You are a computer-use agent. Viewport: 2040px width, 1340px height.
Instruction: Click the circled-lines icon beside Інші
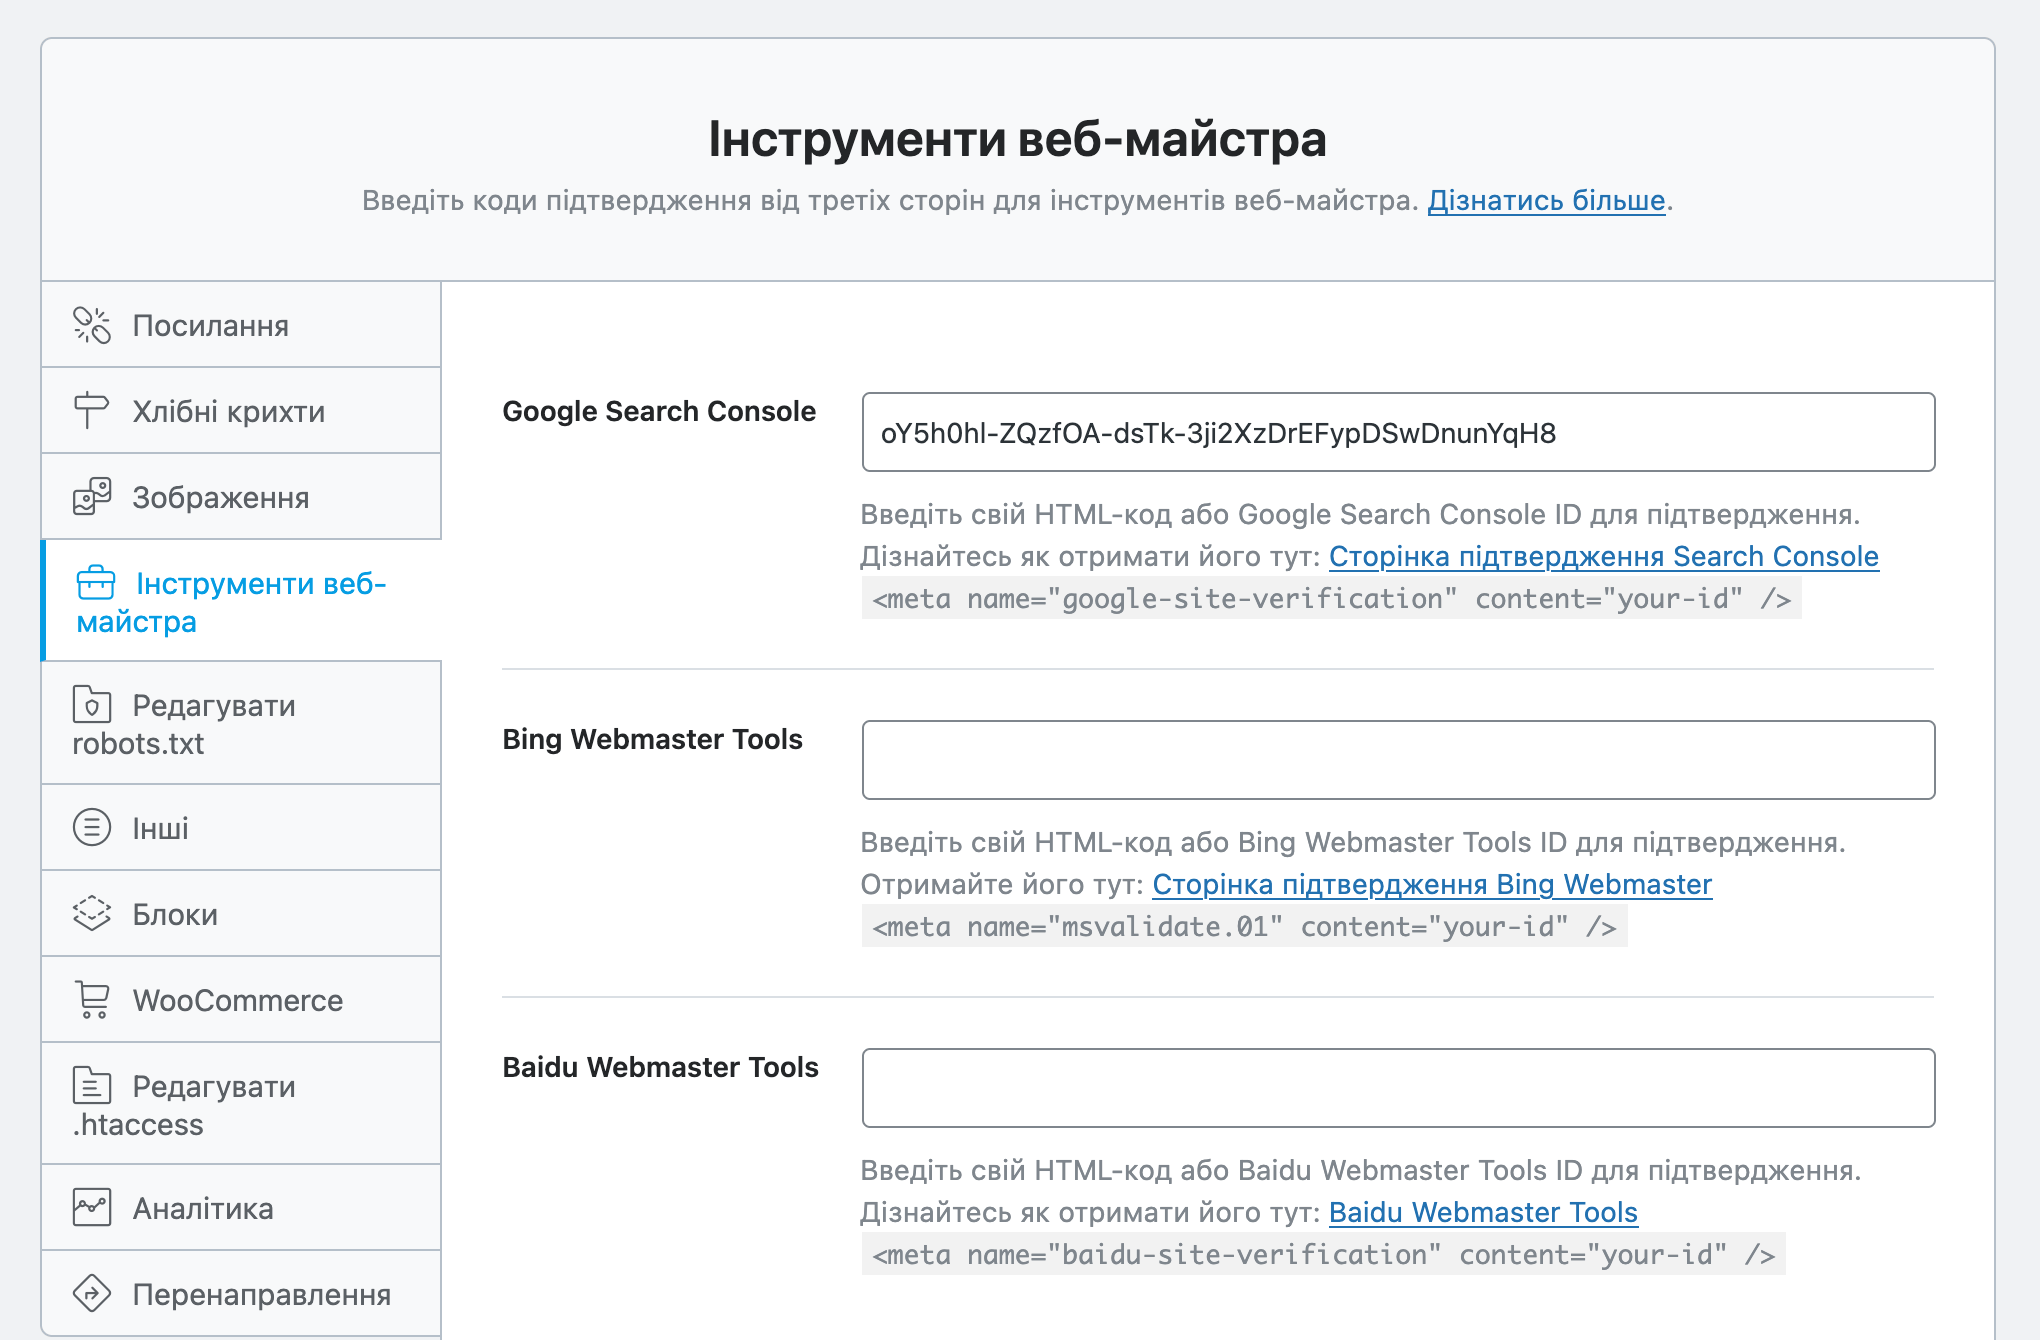click(x=92, y=828)
